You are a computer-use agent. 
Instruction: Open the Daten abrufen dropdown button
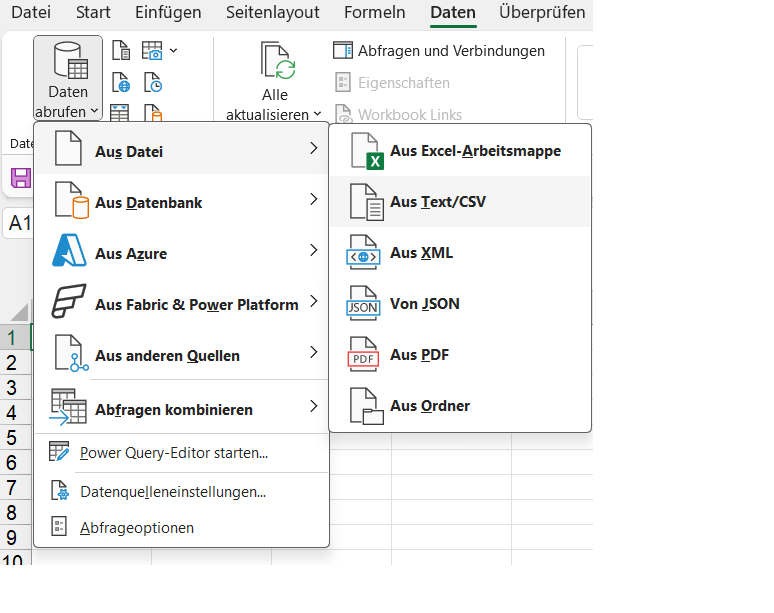coord(68,78)
